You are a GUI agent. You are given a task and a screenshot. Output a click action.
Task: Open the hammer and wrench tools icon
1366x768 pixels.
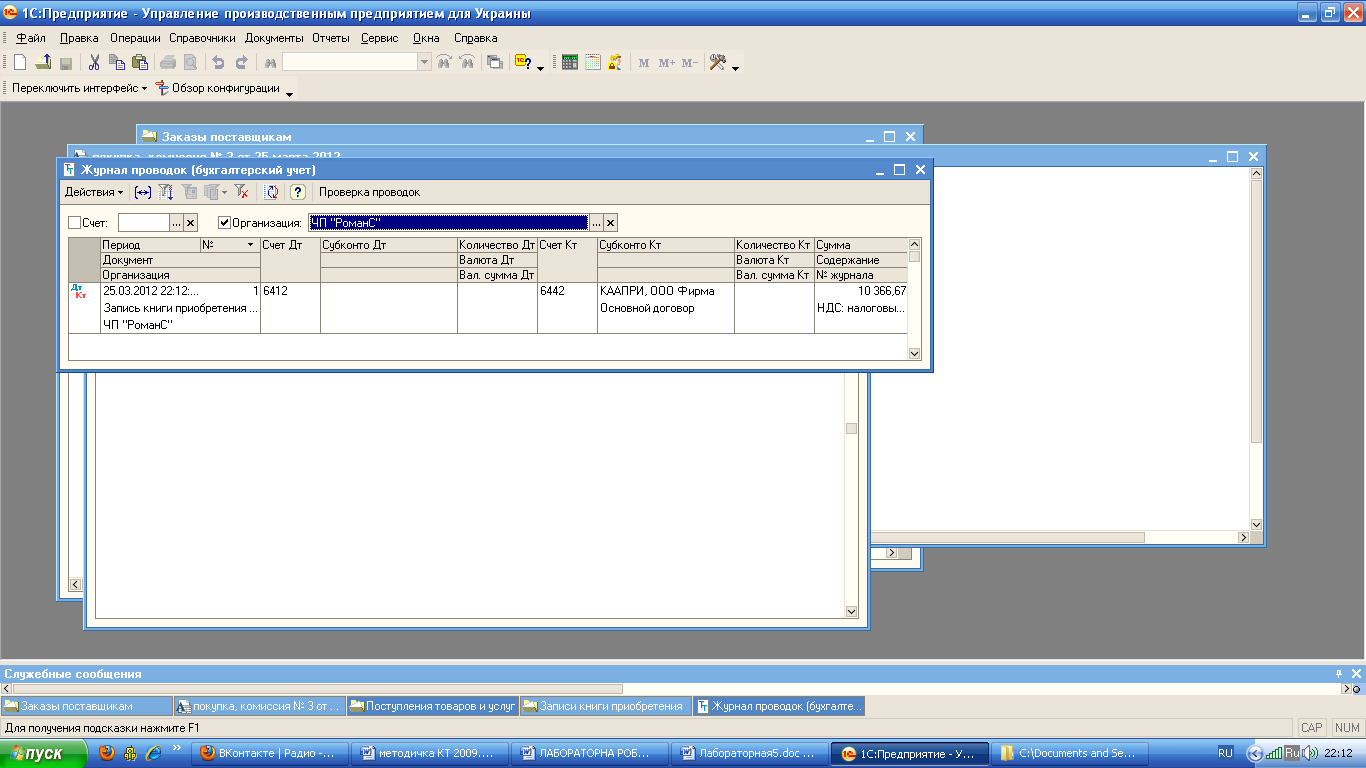(718, 62)
